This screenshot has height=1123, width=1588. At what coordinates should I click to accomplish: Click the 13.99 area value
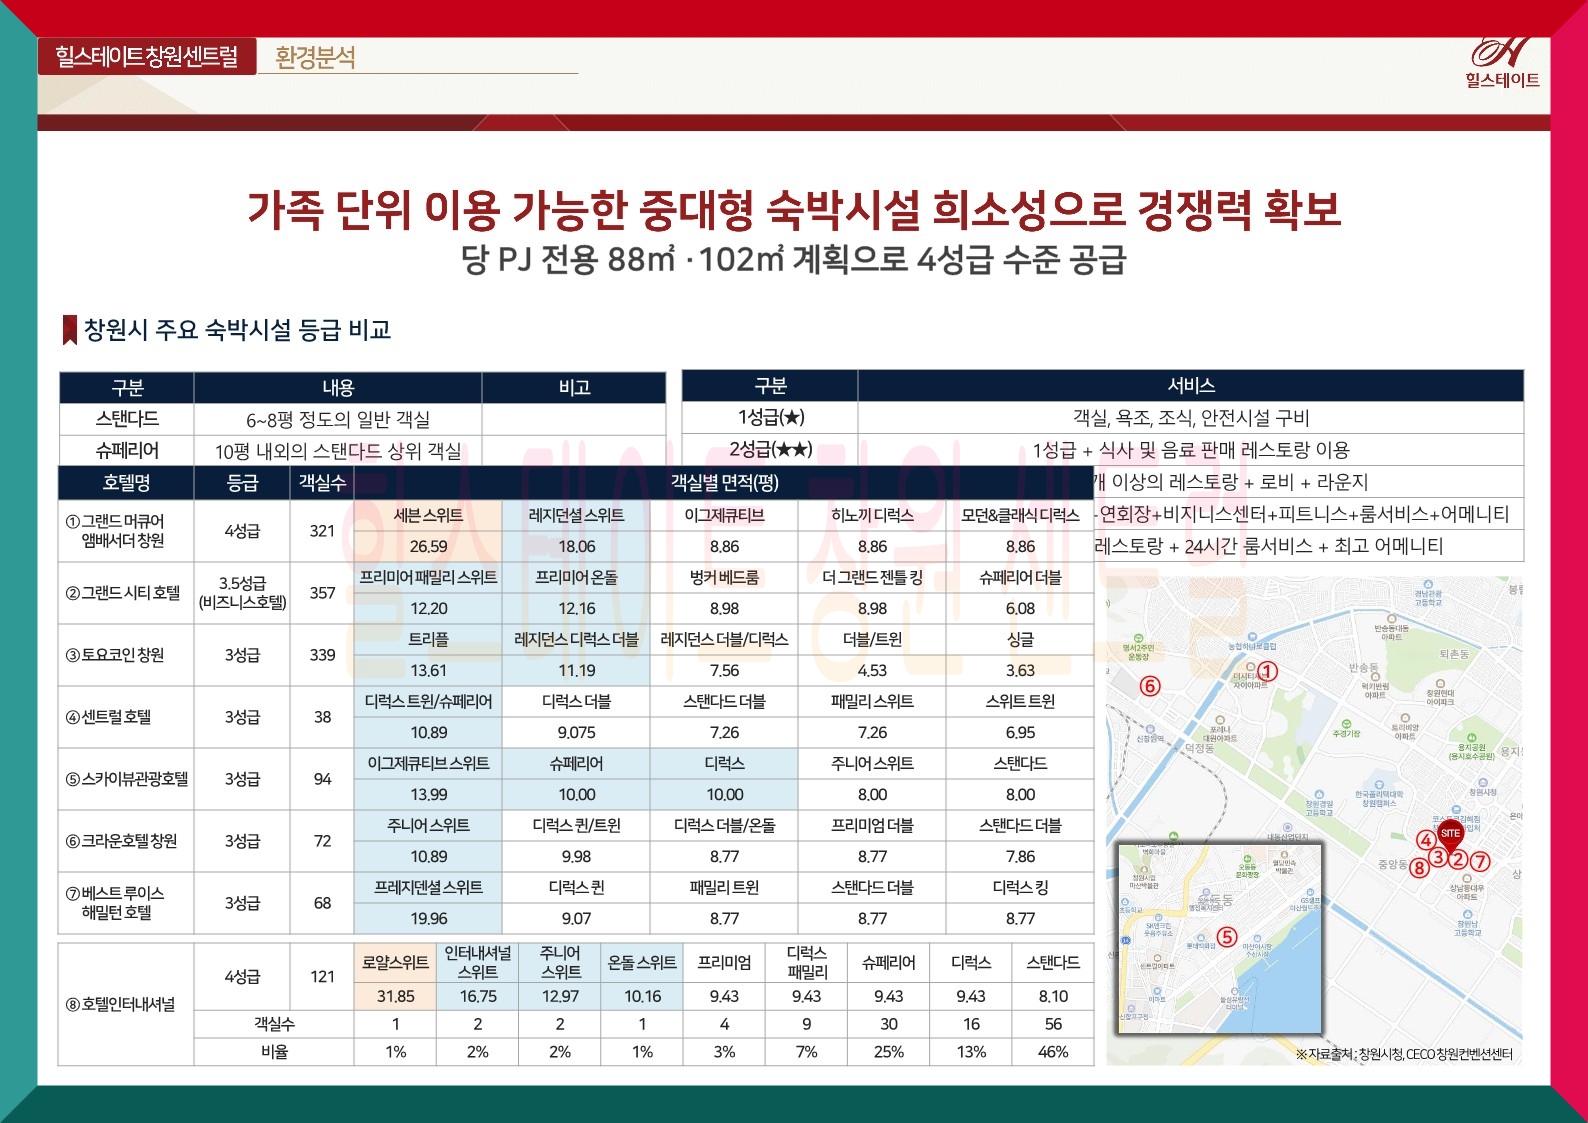[x=428, y=795]
